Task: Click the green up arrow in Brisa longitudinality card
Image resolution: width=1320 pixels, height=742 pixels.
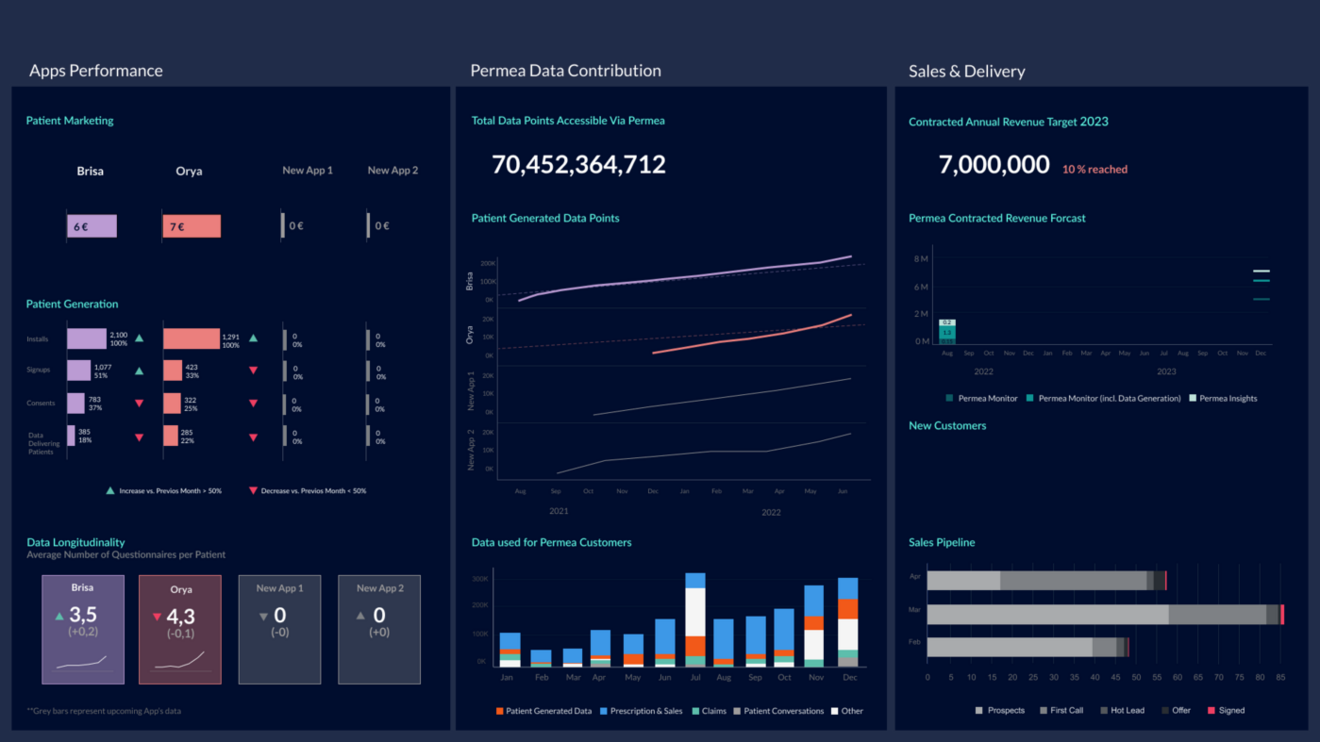Action: pyautogui.click(x=59, y=616)
